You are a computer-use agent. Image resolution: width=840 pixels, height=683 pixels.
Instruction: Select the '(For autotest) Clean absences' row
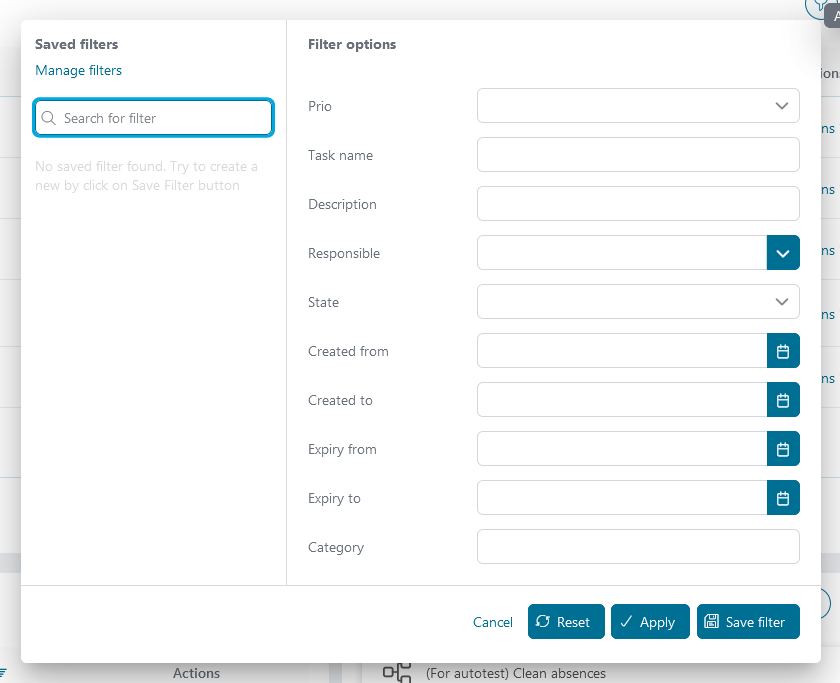pyautogui.click(x=515, y=673)
